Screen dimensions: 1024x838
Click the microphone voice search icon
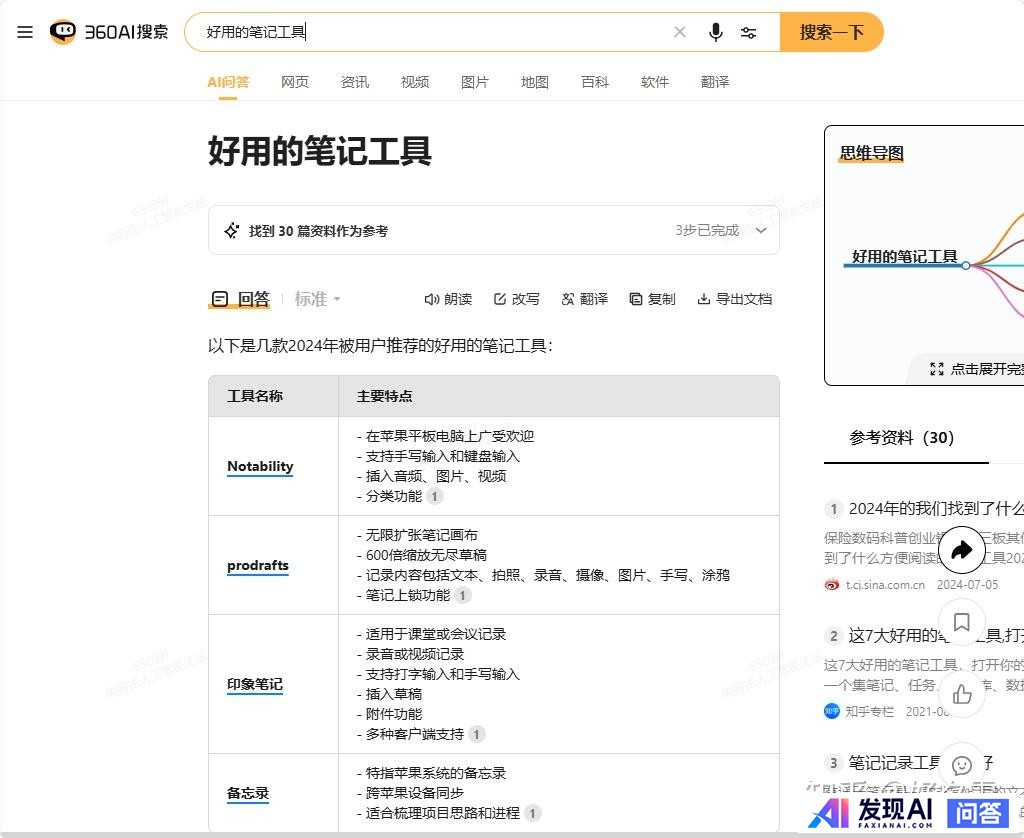click(715, 32)
